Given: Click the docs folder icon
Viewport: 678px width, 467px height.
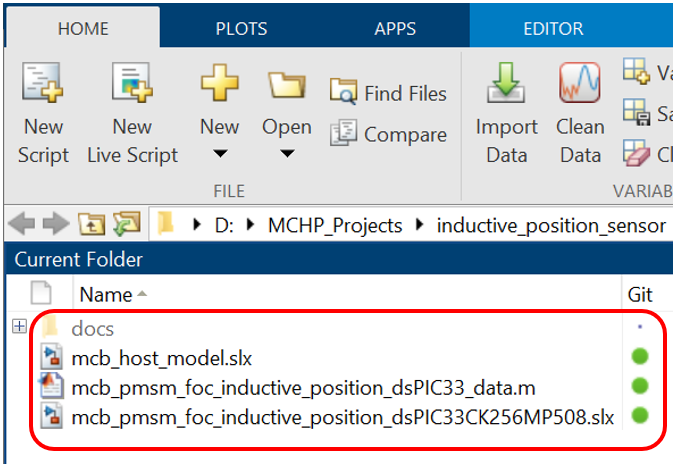Looking at the screenshot, I should pos(51,326).
